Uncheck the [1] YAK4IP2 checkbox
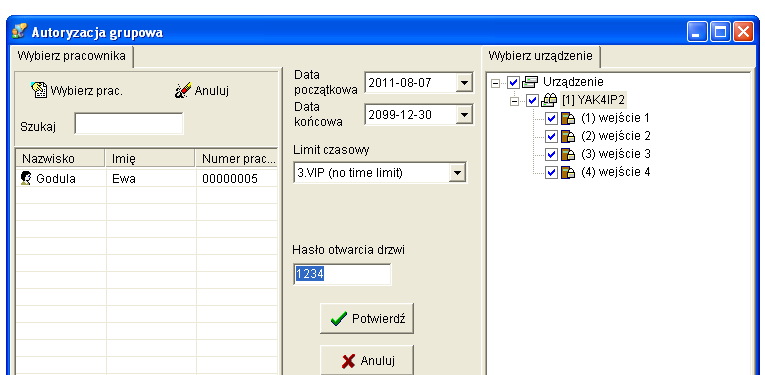Viewport: 765px width, 375px height. pyautogui.click(x=532, y=101)
